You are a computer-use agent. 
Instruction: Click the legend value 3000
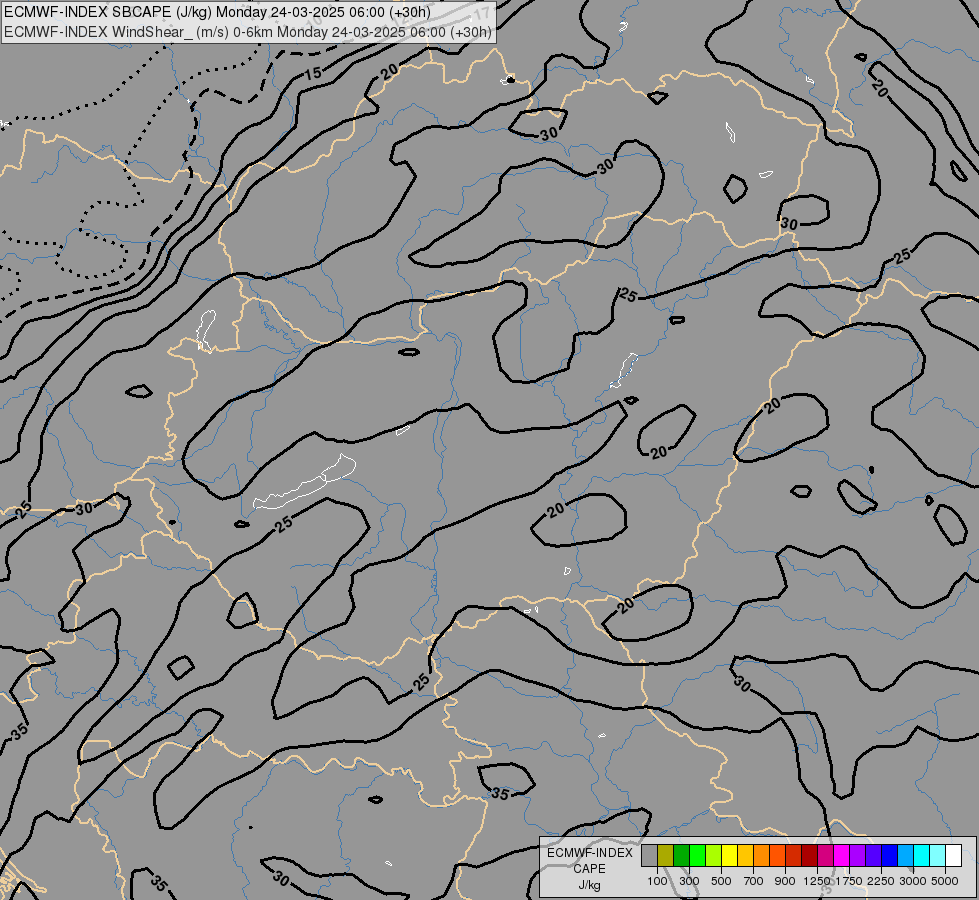(913, 881)
